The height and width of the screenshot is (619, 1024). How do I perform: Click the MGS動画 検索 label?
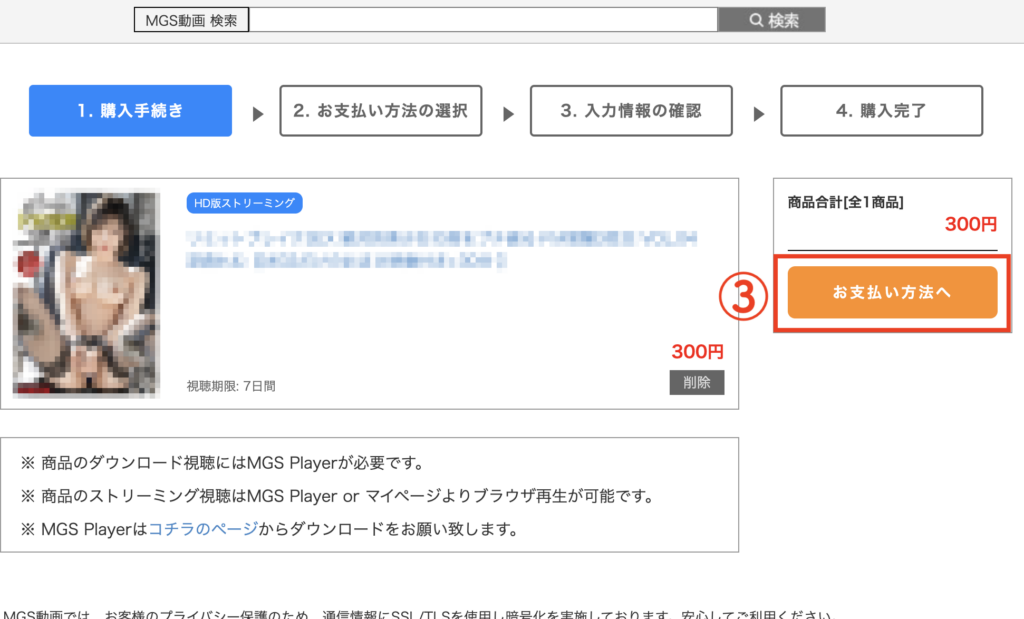[191, 20]
